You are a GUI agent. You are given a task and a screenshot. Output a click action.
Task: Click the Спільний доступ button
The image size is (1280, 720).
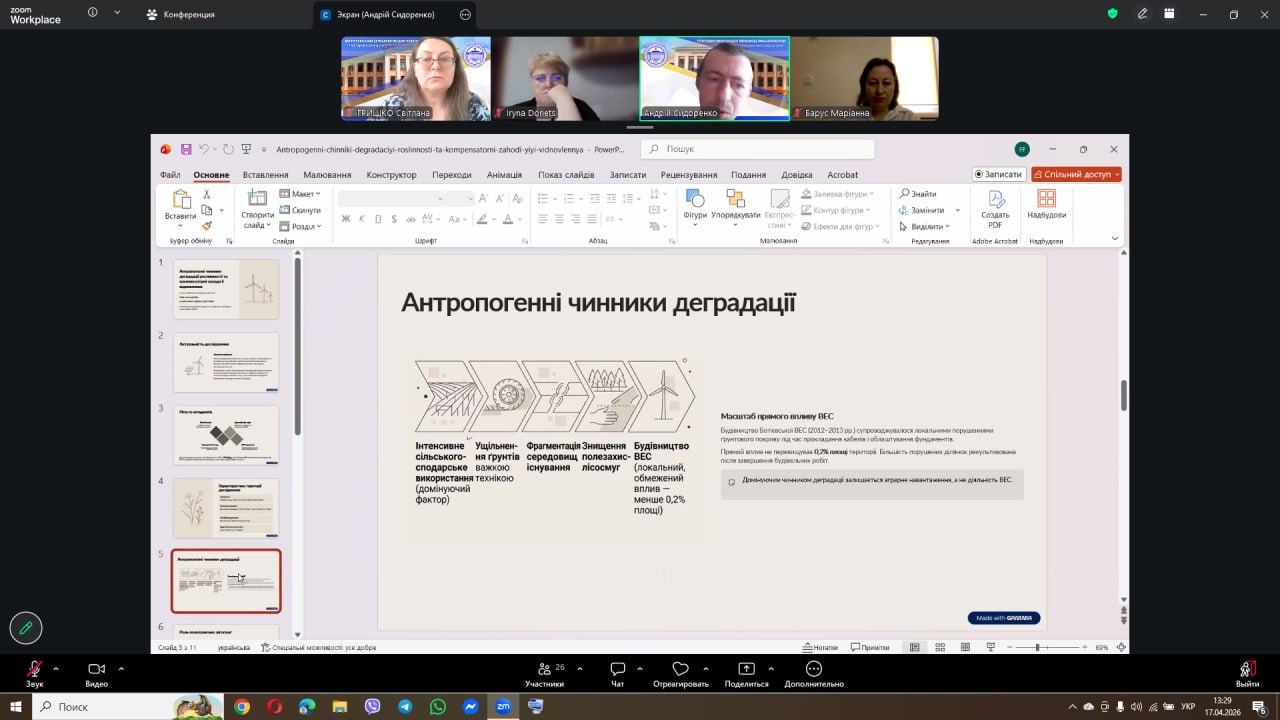pos(1076,174)
